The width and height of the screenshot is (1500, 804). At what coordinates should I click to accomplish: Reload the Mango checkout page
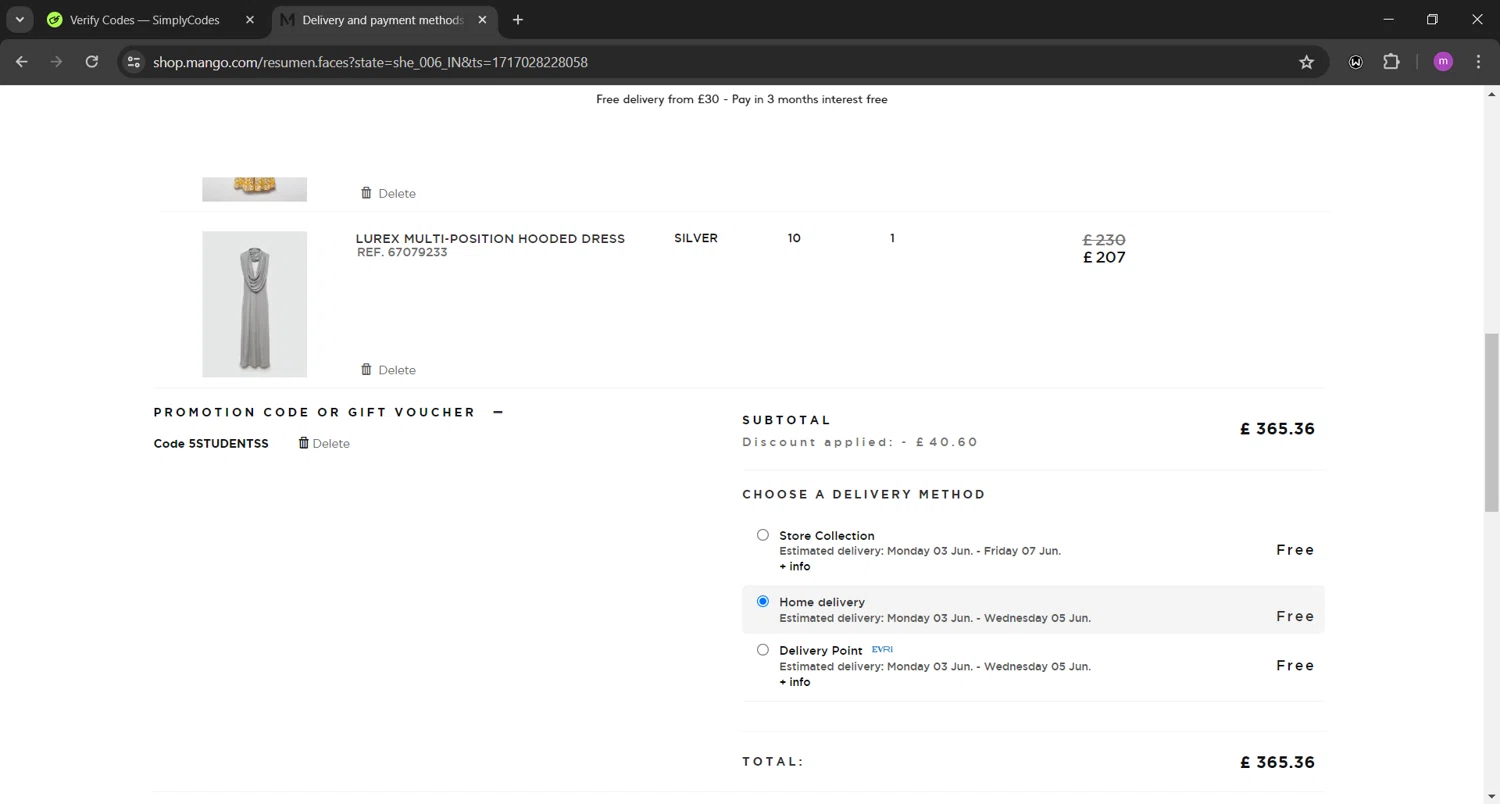[x=92, y=62]
